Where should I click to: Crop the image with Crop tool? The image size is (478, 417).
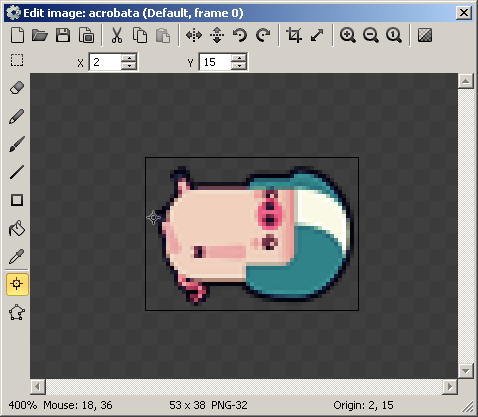294,35
